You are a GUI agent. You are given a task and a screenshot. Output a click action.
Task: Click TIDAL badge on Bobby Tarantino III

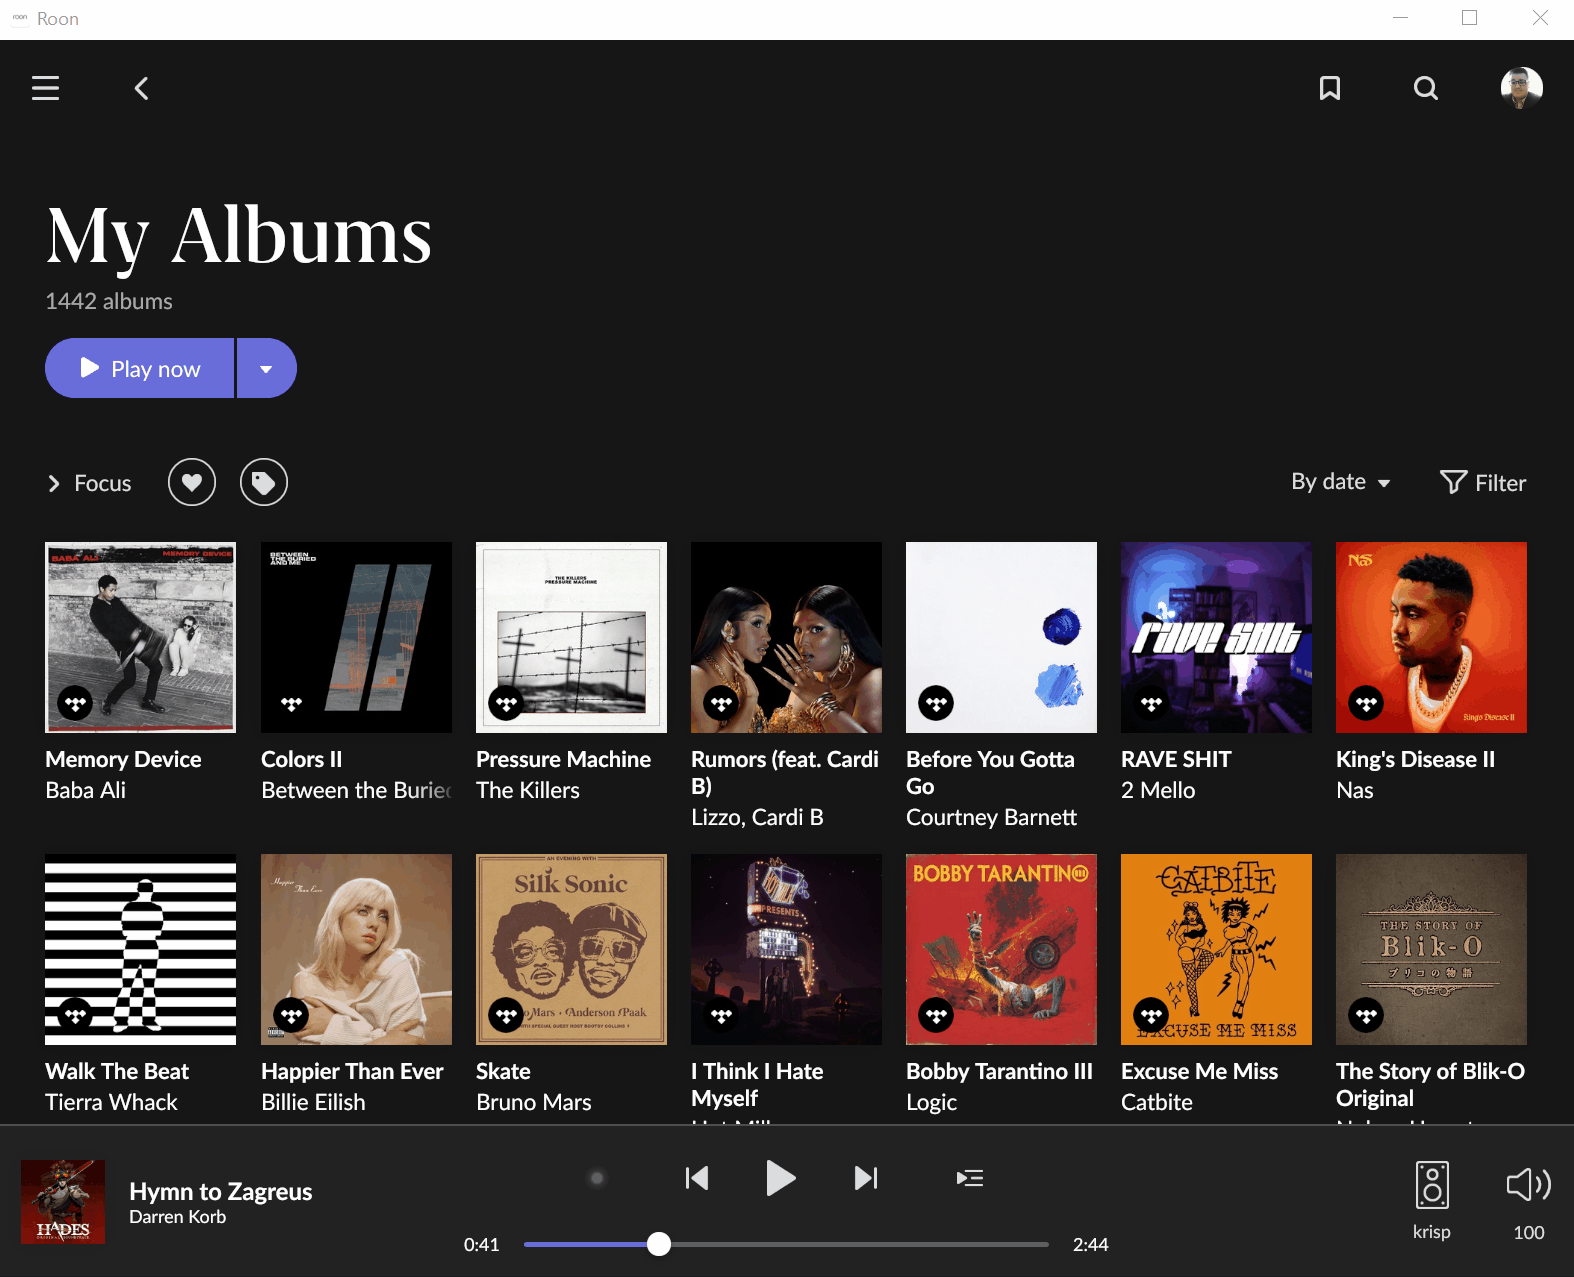(936, 1015)
